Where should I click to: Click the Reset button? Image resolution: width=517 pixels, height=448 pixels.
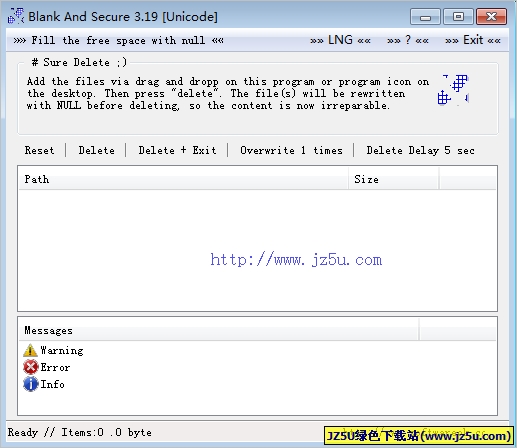tap(39, 150)
